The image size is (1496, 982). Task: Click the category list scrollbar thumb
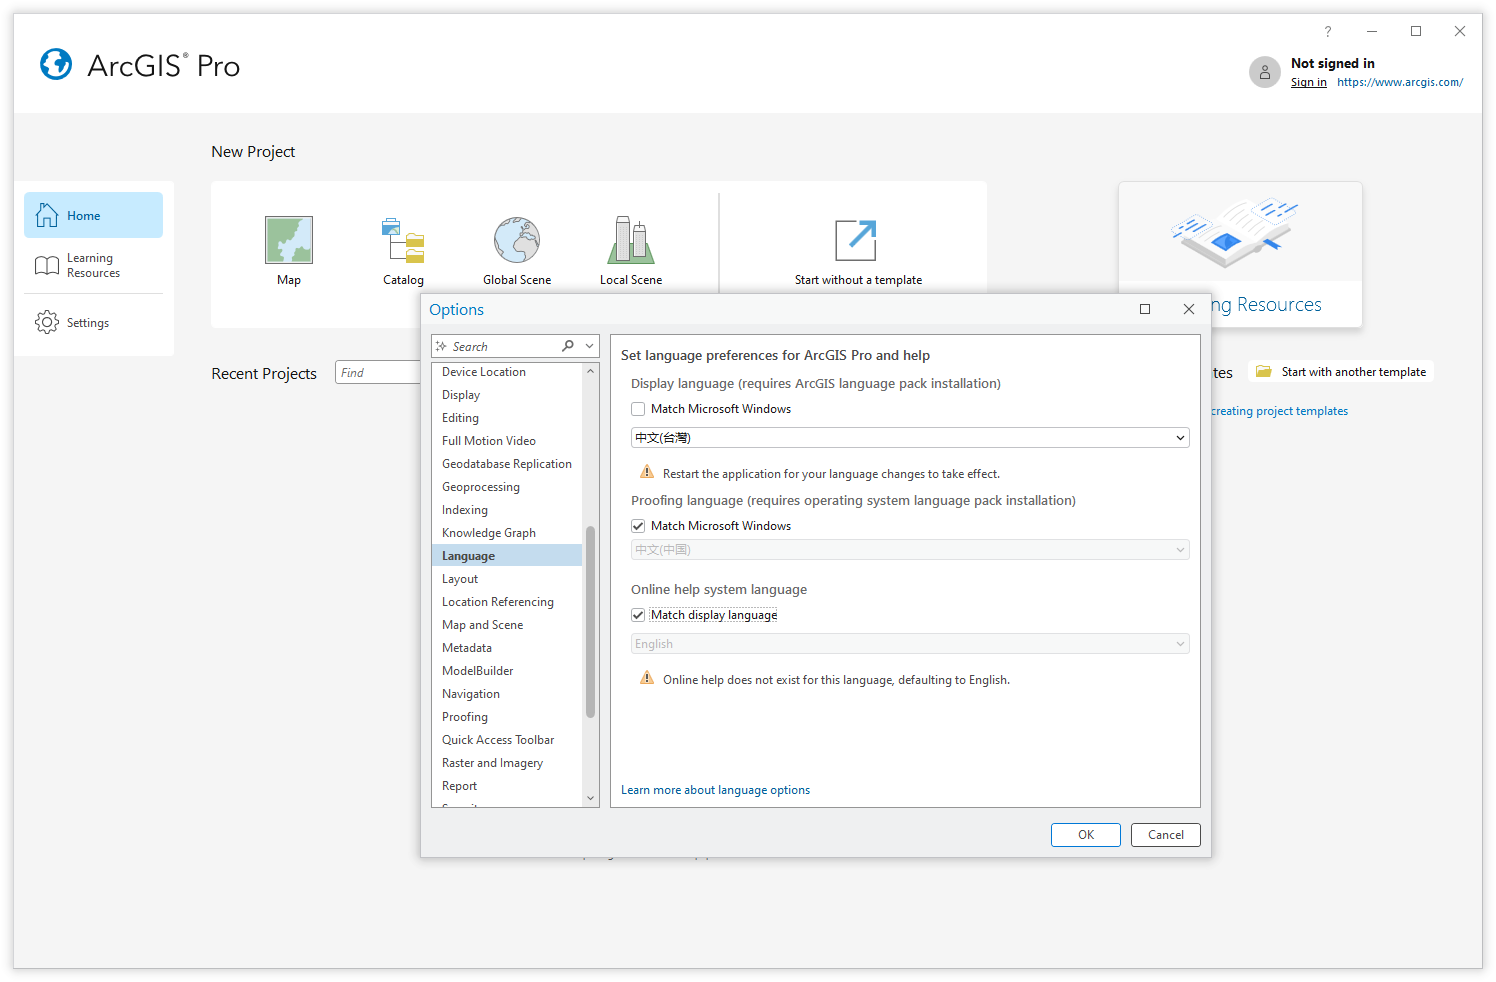point(590,622)
